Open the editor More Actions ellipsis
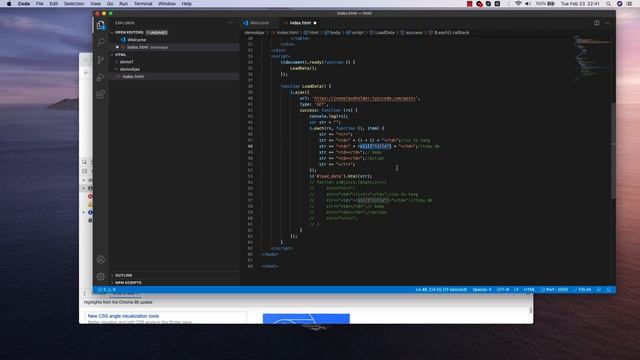This screenshot has width=640, height=360. pos(607,23)
